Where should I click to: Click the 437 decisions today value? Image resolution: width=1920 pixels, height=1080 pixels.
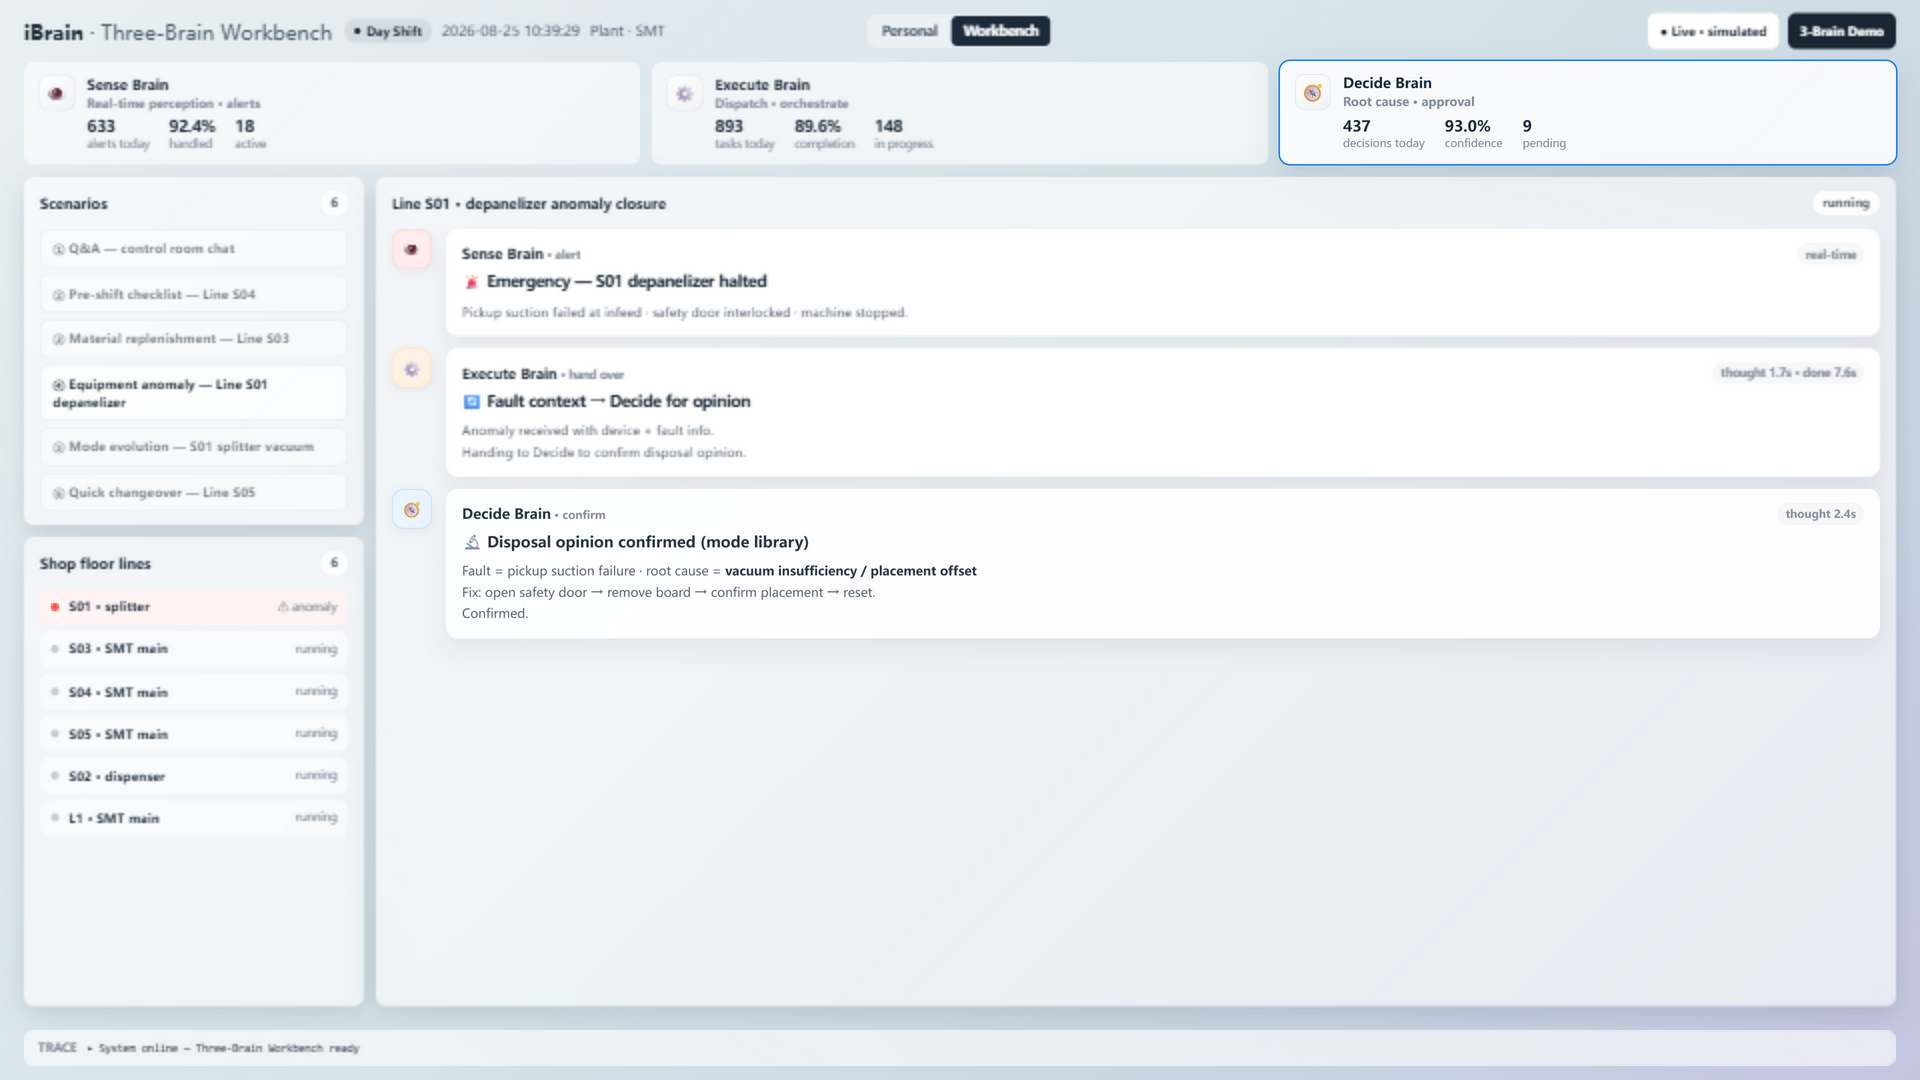pos(1356,126)
